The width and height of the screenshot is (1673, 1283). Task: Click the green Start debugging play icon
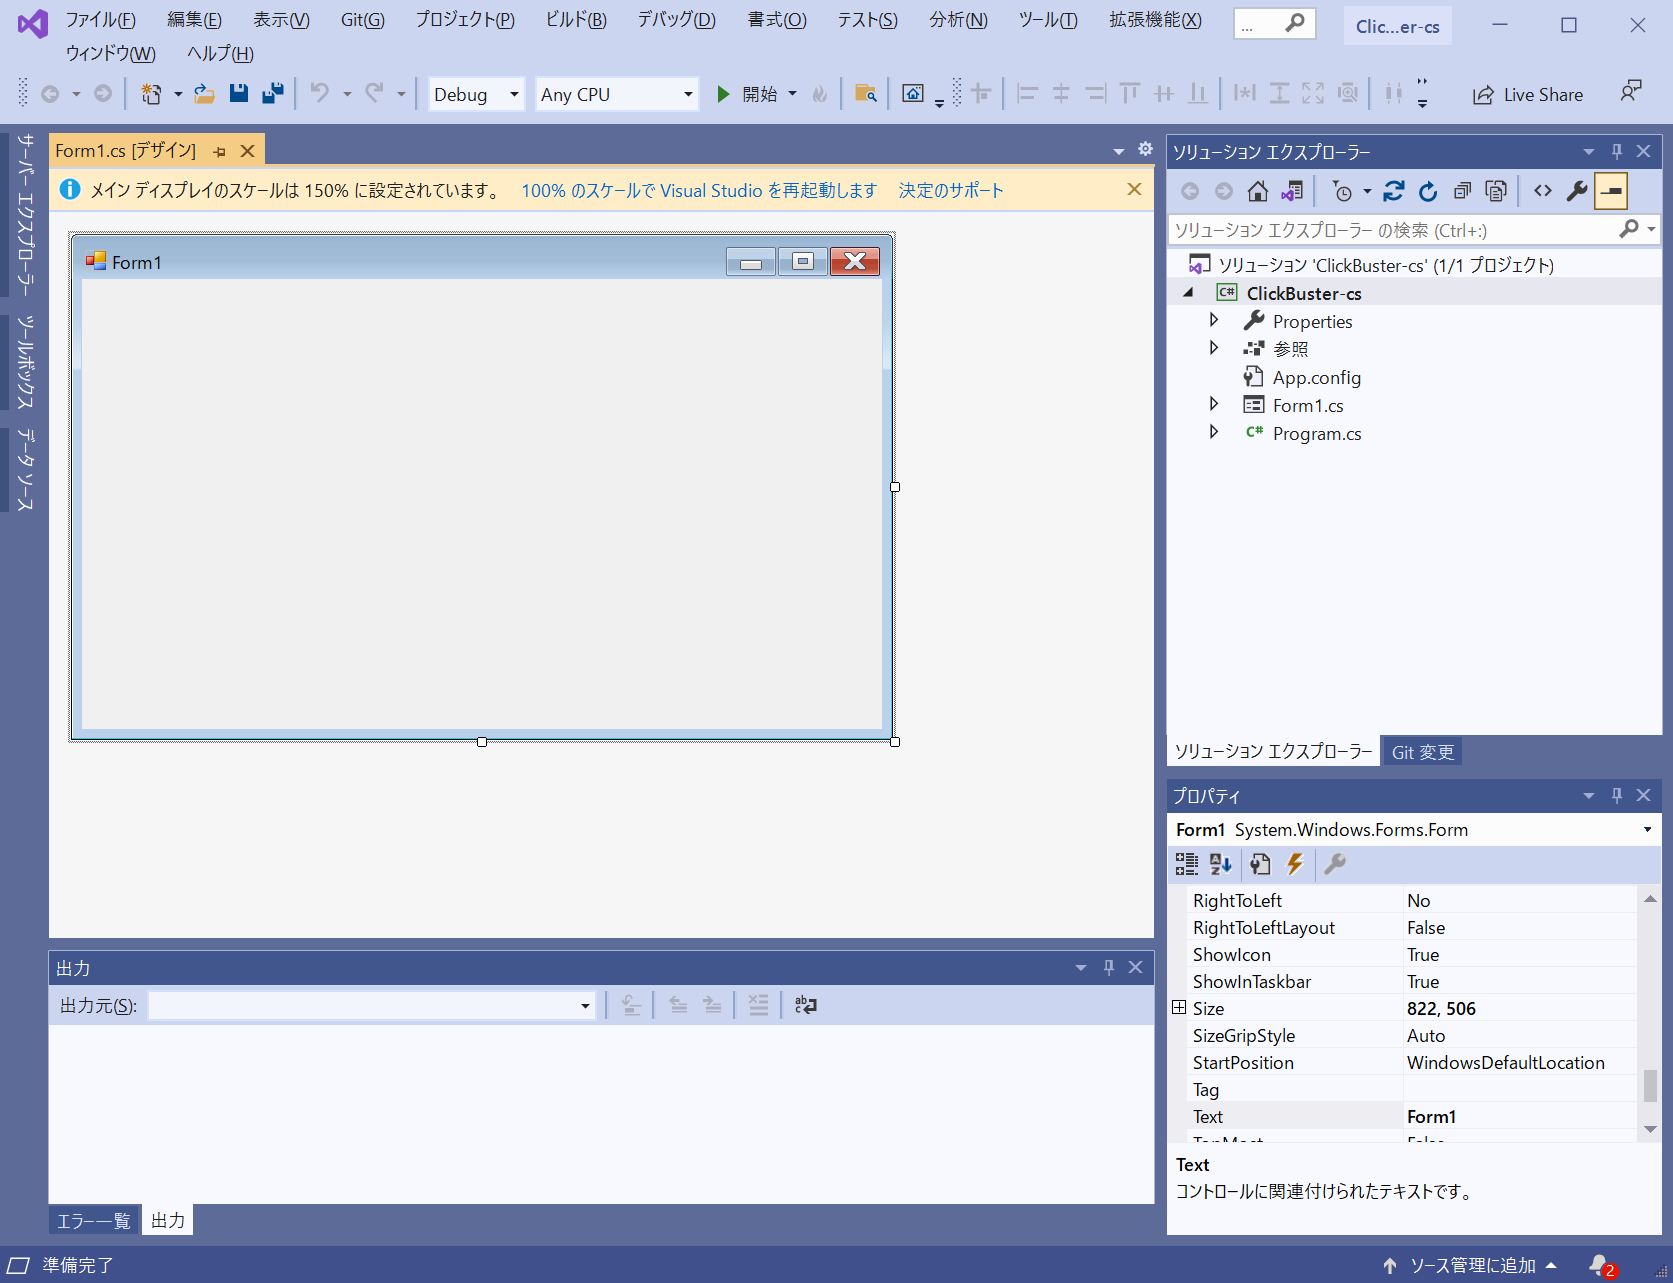[723, 94]
